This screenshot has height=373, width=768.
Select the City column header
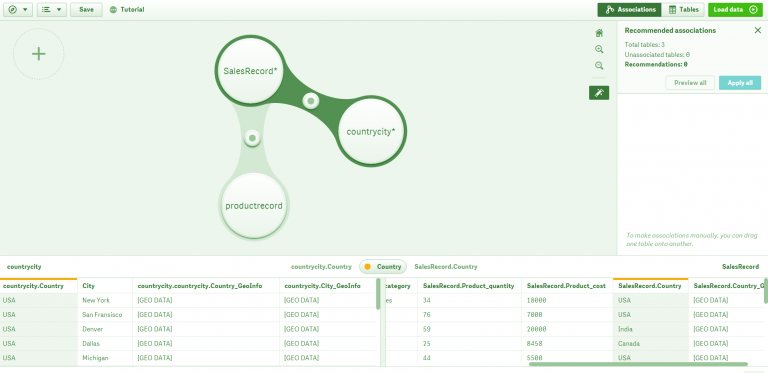tap(105, 286)
